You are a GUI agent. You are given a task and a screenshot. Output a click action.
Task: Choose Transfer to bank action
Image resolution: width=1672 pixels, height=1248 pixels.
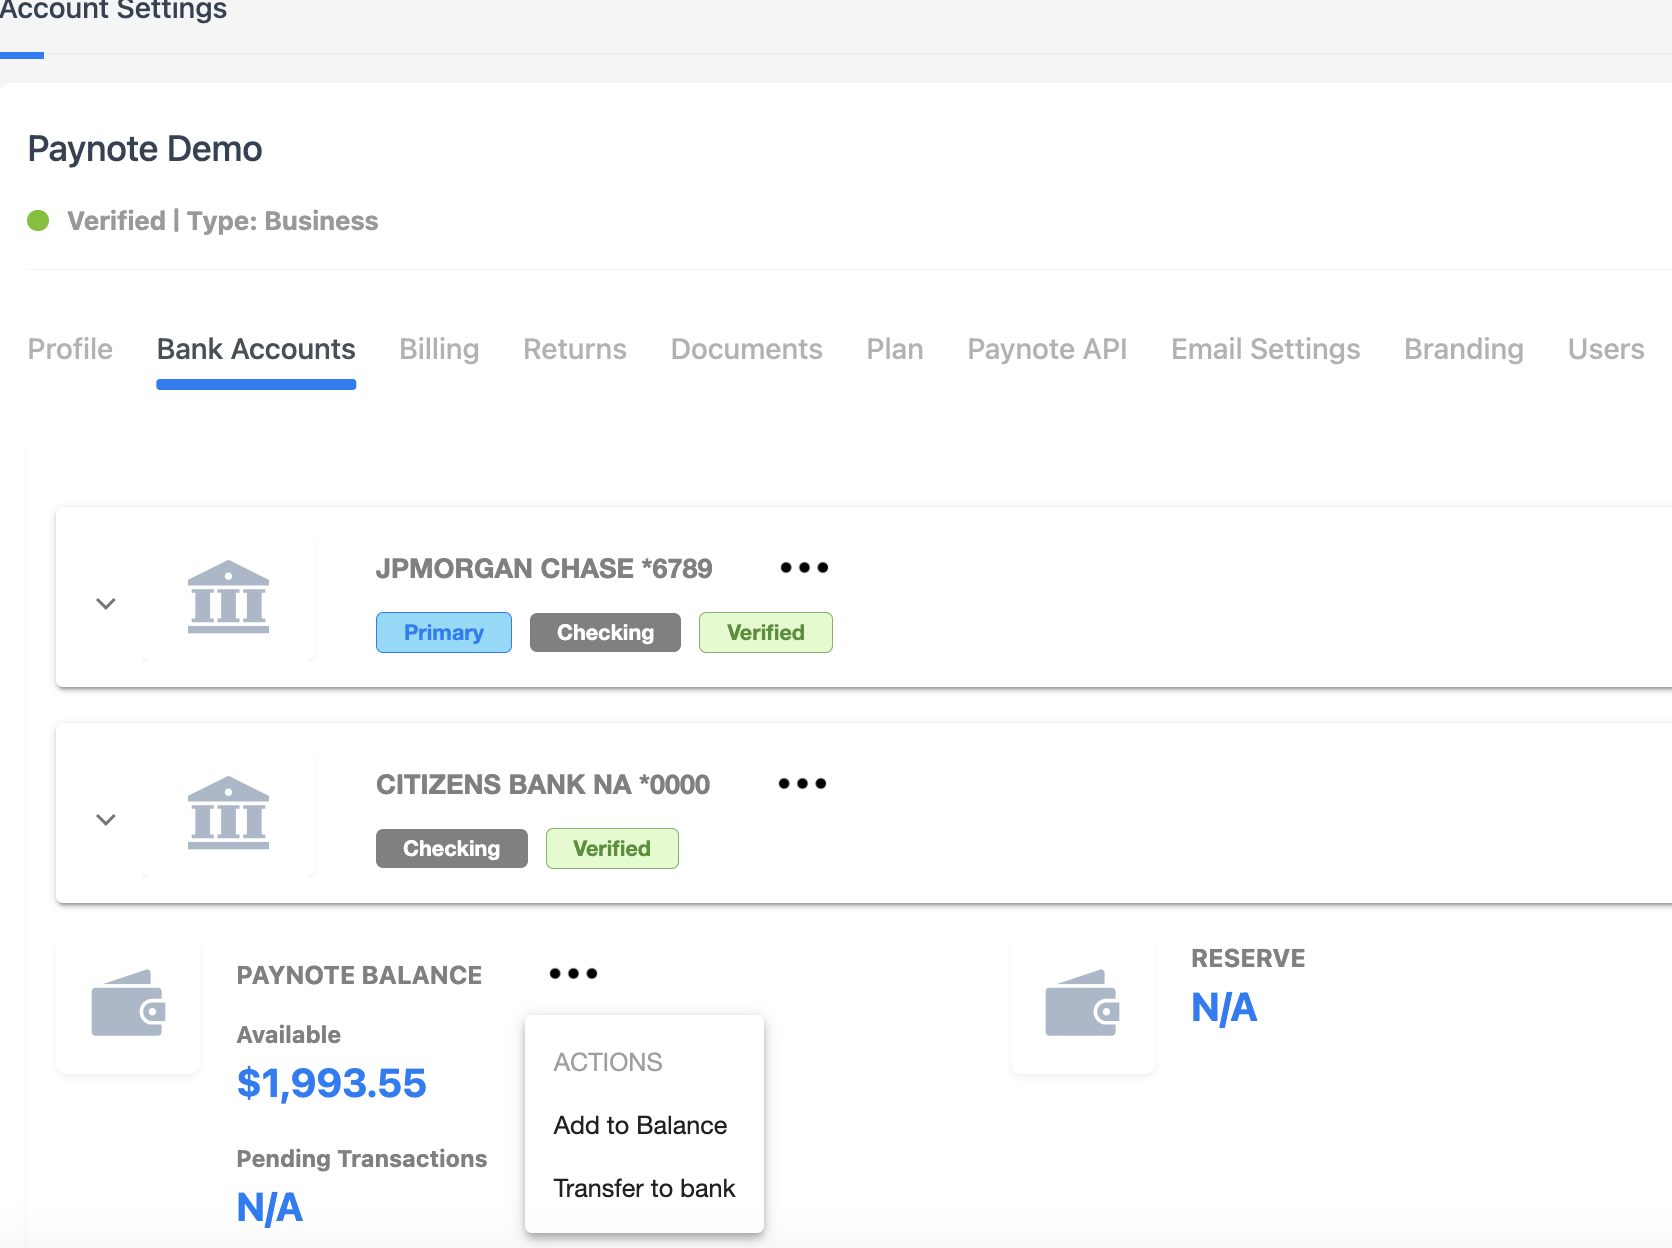pos(644,1188)
